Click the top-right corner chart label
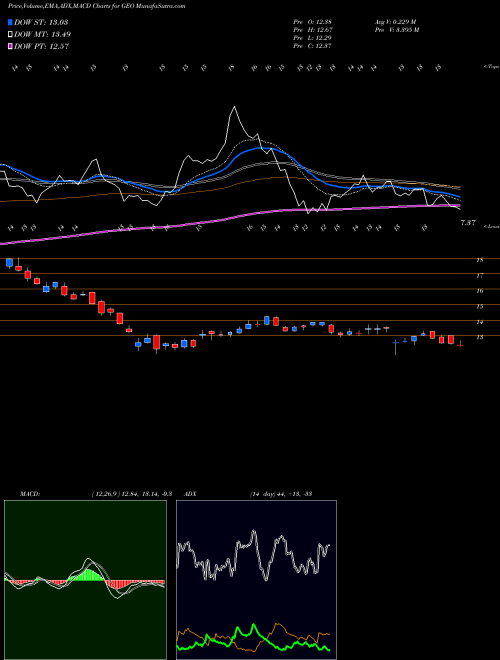The image size is (500, 660). [491, 67]
